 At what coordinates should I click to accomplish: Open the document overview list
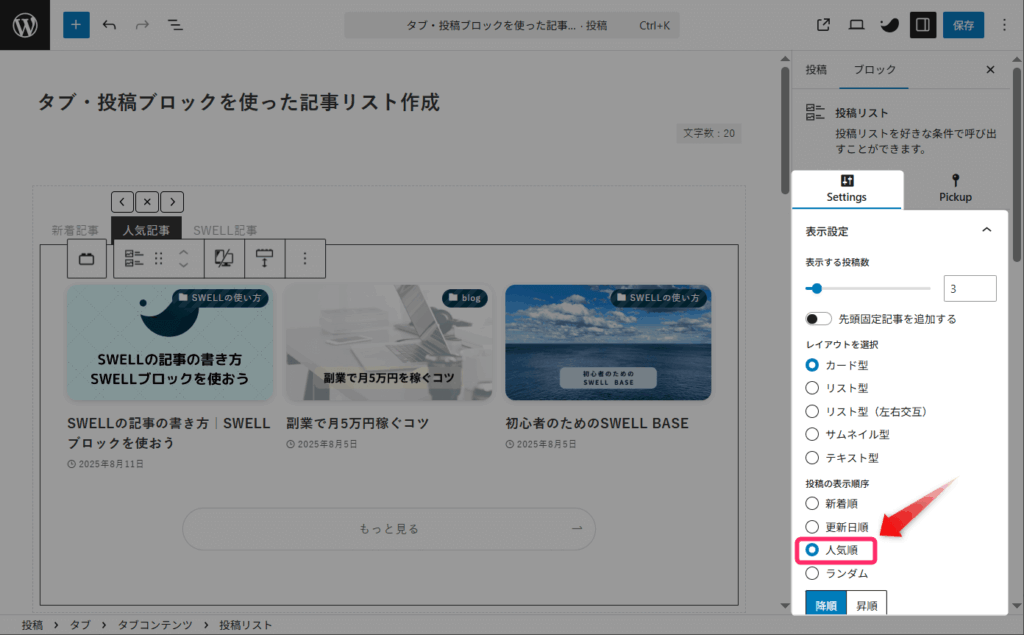175,25
